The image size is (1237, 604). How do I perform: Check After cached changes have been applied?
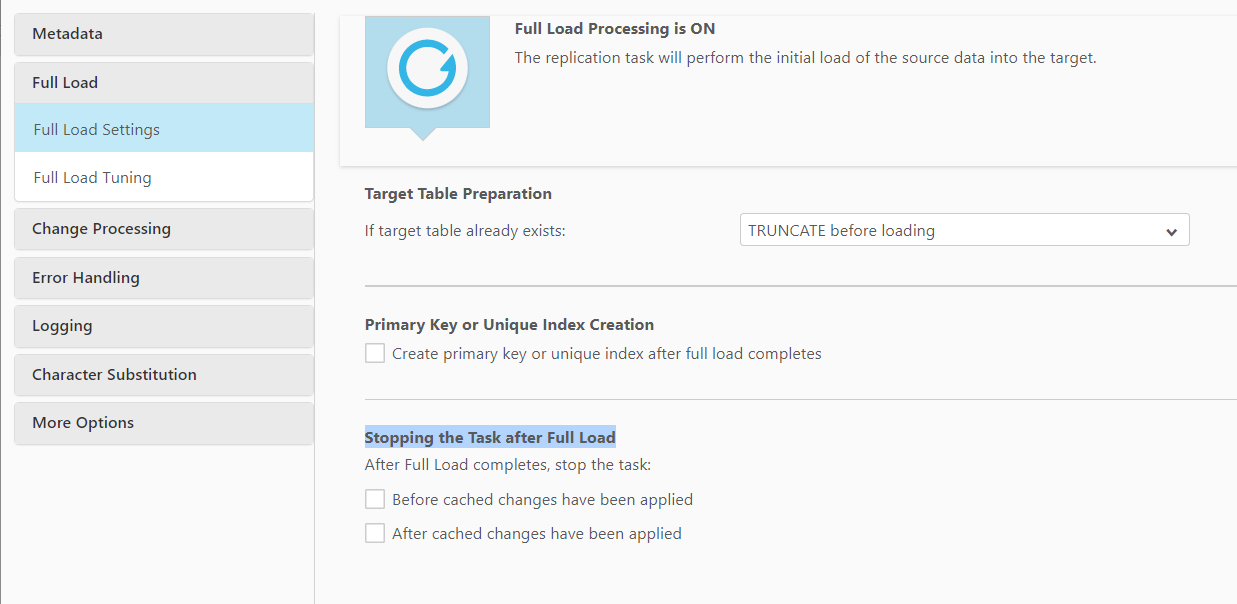tap(375, 533)
